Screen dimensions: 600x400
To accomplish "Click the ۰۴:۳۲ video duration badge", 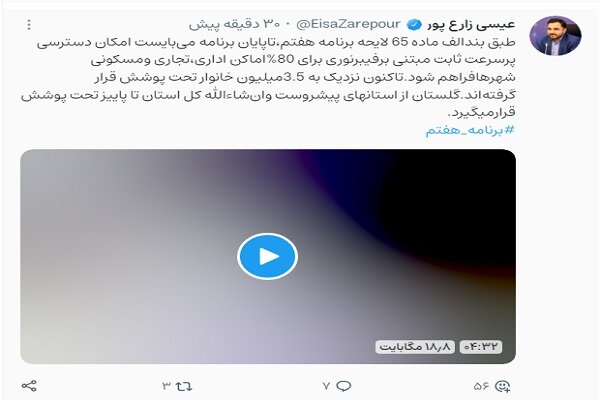I will 481,347.
